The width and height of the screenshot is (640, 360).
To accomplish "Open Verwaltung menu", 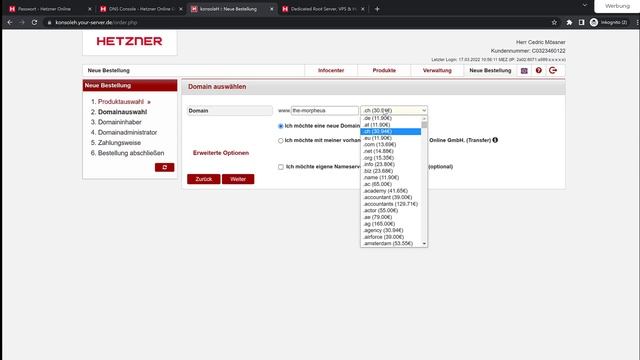I will pos(437,71).
